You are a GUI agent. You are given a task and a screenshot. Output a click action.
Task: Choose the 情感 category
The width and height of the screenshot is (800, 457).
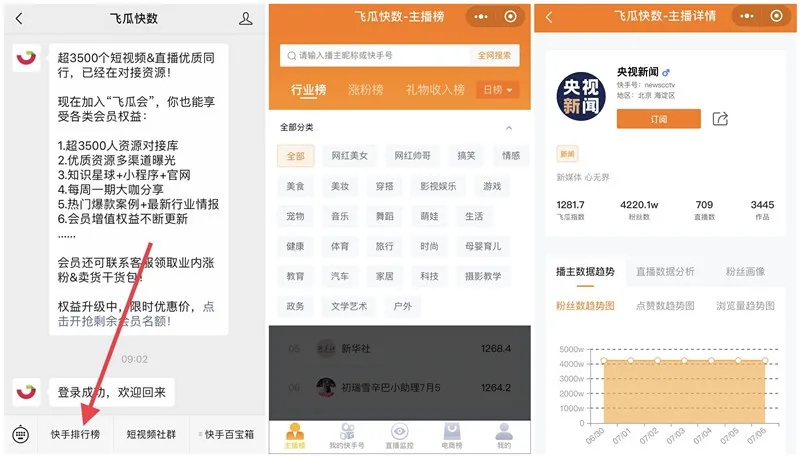point(511,156)
